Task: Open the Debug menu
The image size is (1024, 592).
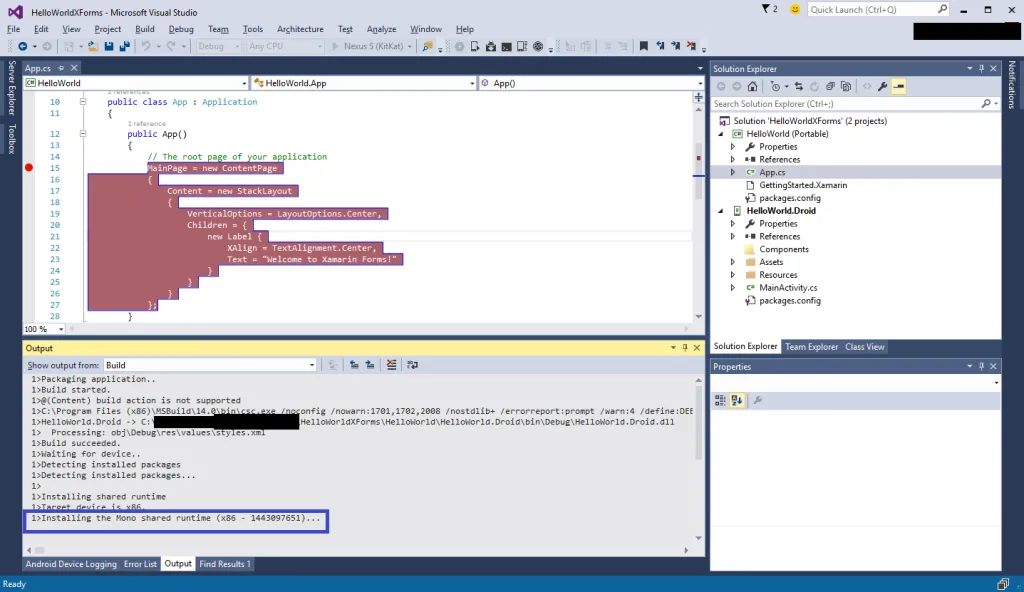Action: [x=181, y=29]
